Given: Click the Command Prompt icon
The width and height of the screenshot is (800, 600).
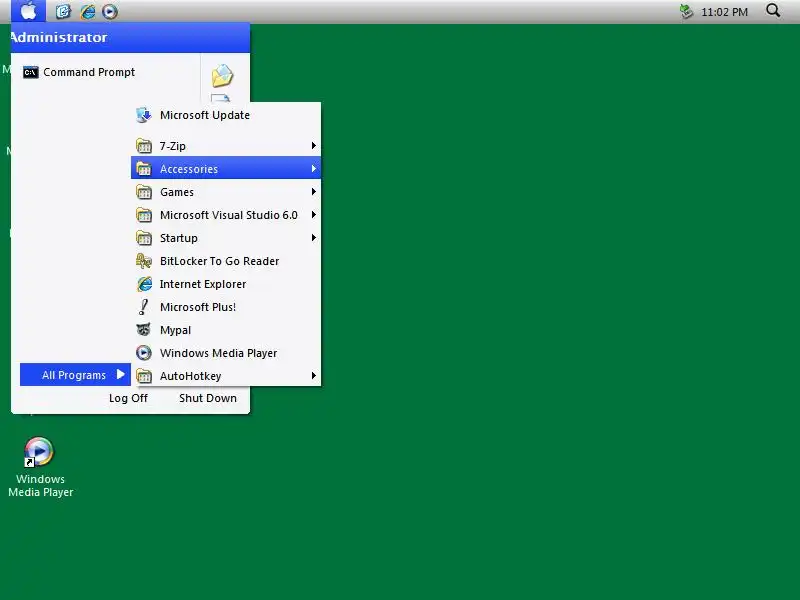Looking at the screenshot, I should click(31, 72).
